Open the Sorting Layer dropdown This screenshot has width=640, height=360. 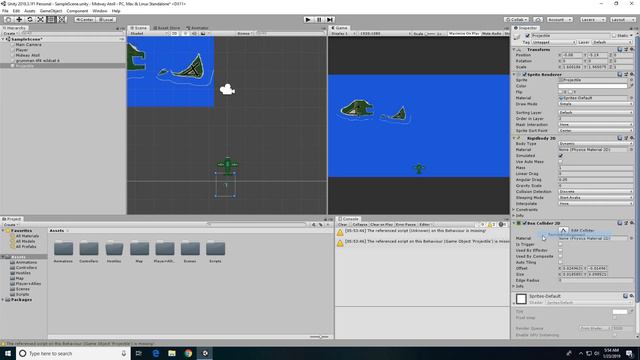[596, 113]
